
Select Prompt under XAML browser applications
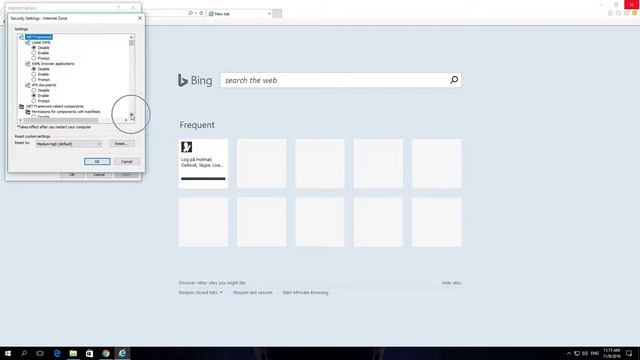pos(34,80)
